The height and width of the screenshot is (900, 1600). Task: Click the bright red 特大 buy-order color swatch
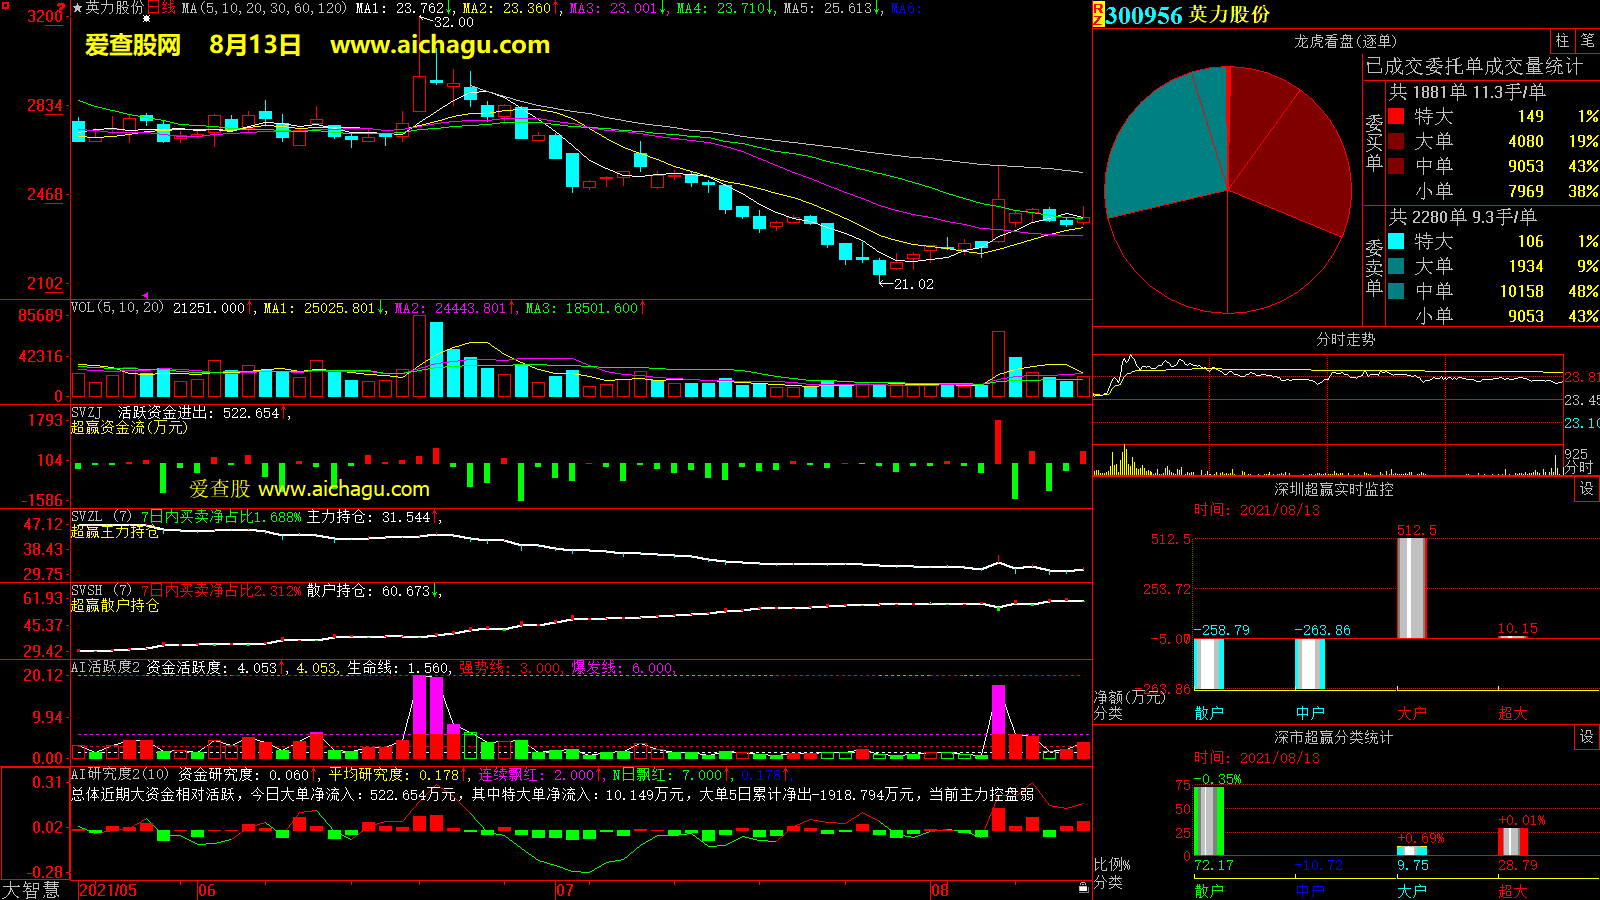click(1396, 116)
